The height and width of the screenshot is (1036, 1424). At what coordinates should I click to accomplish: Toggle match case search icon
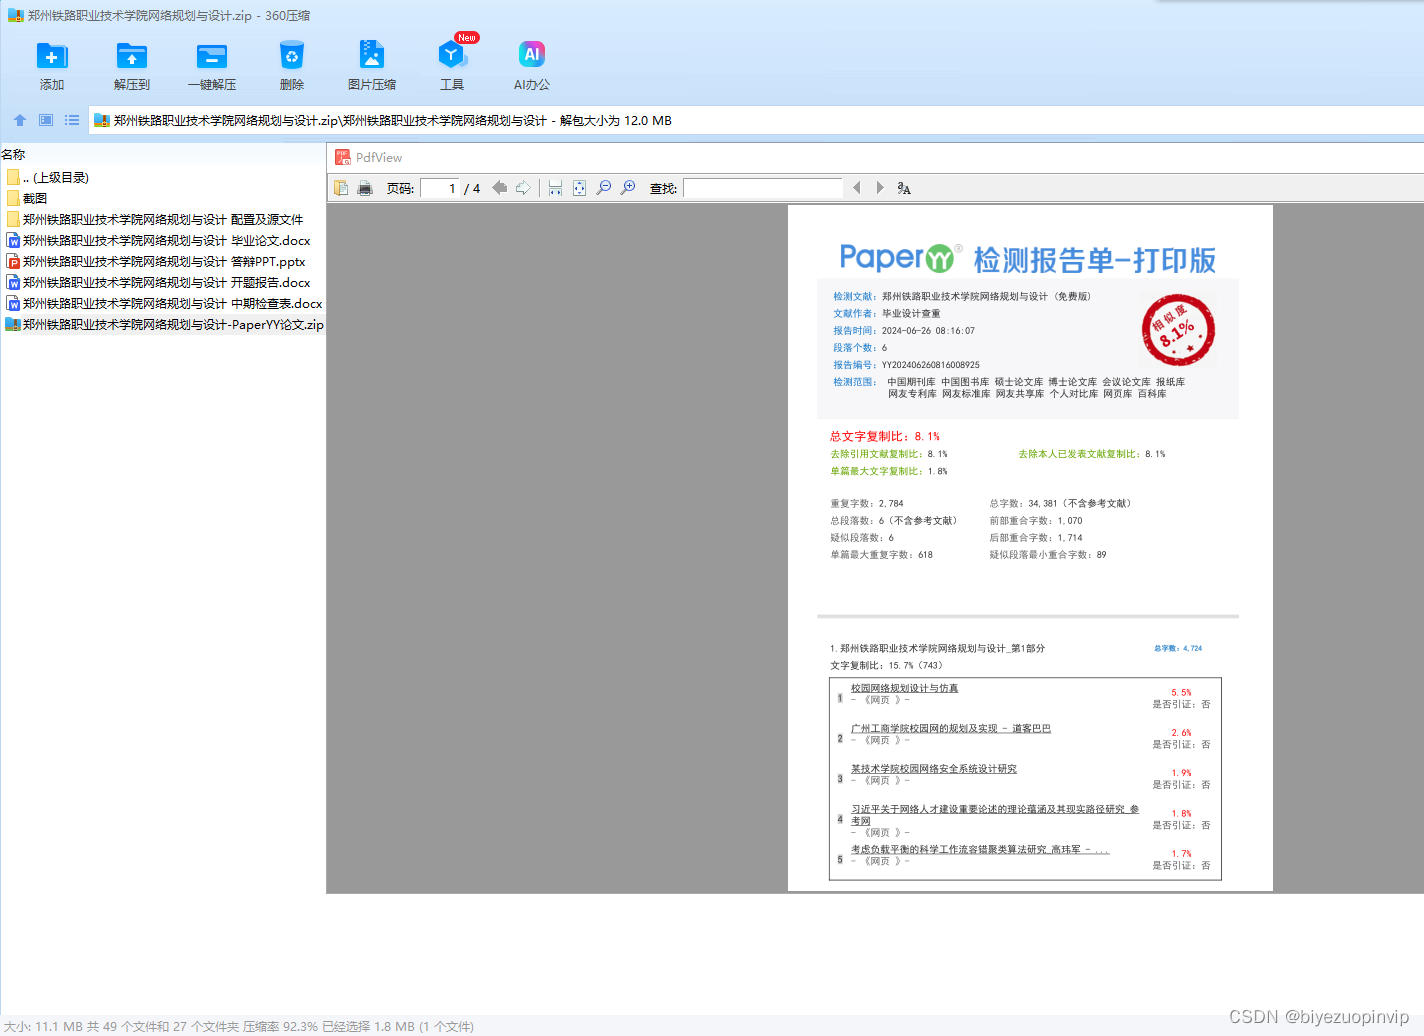pos(904,188)
